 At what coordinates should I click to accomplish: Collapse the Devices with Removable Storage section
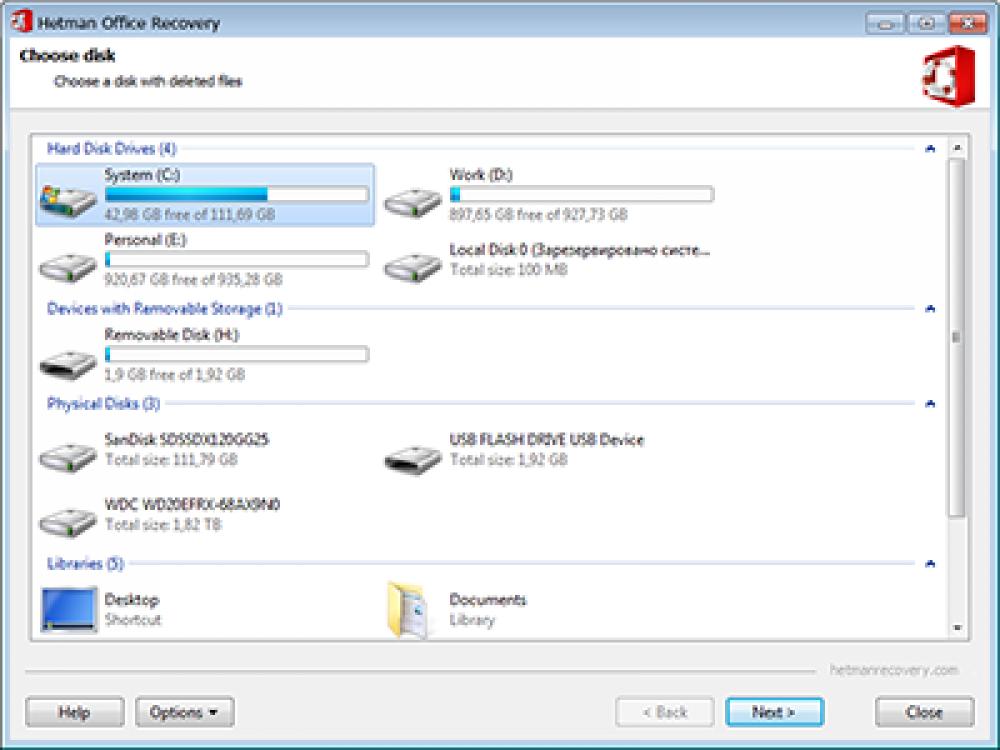929,309
